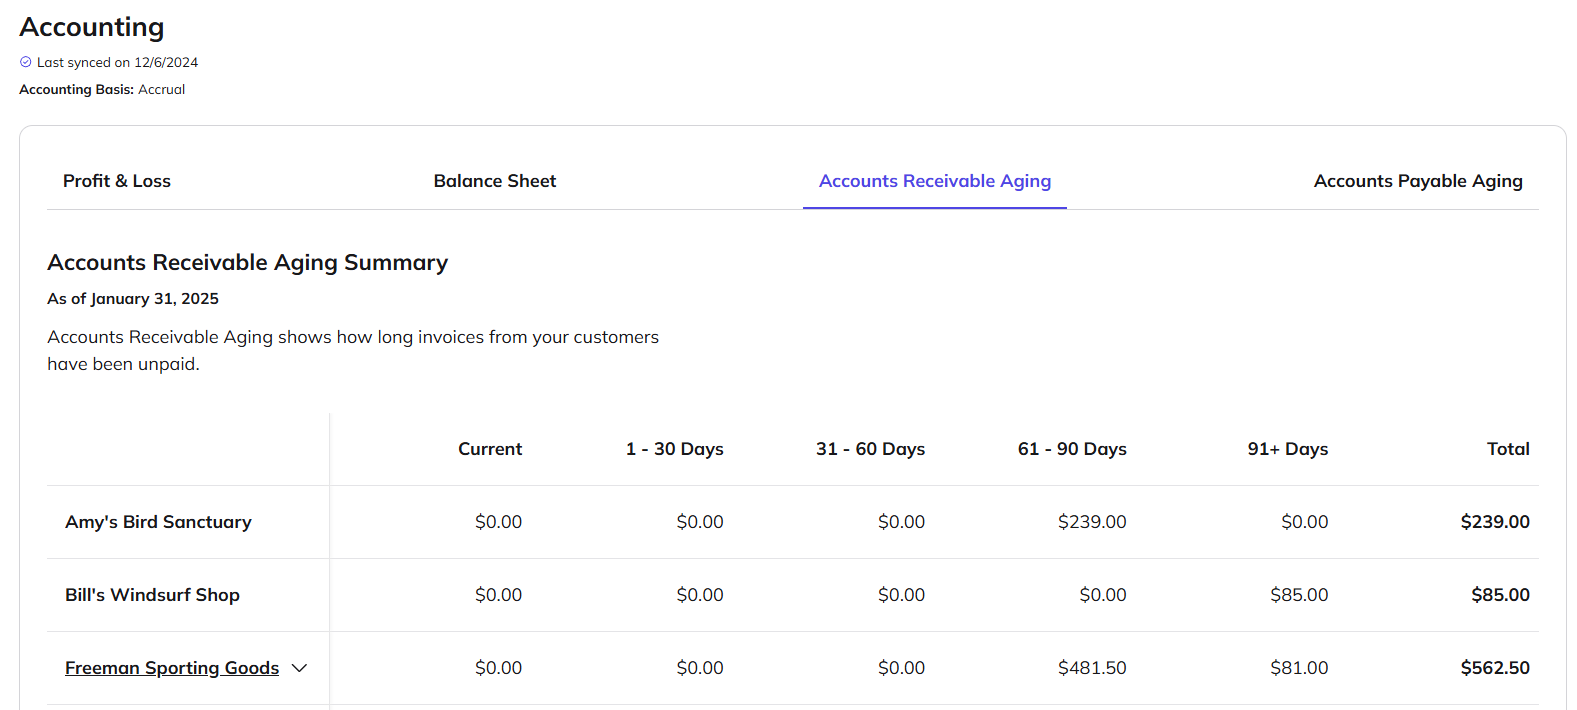Screen dimensions: 1577x710
Task: Expand Freeman Sporting Goods chevron
Action: click(x=299, y=668)
